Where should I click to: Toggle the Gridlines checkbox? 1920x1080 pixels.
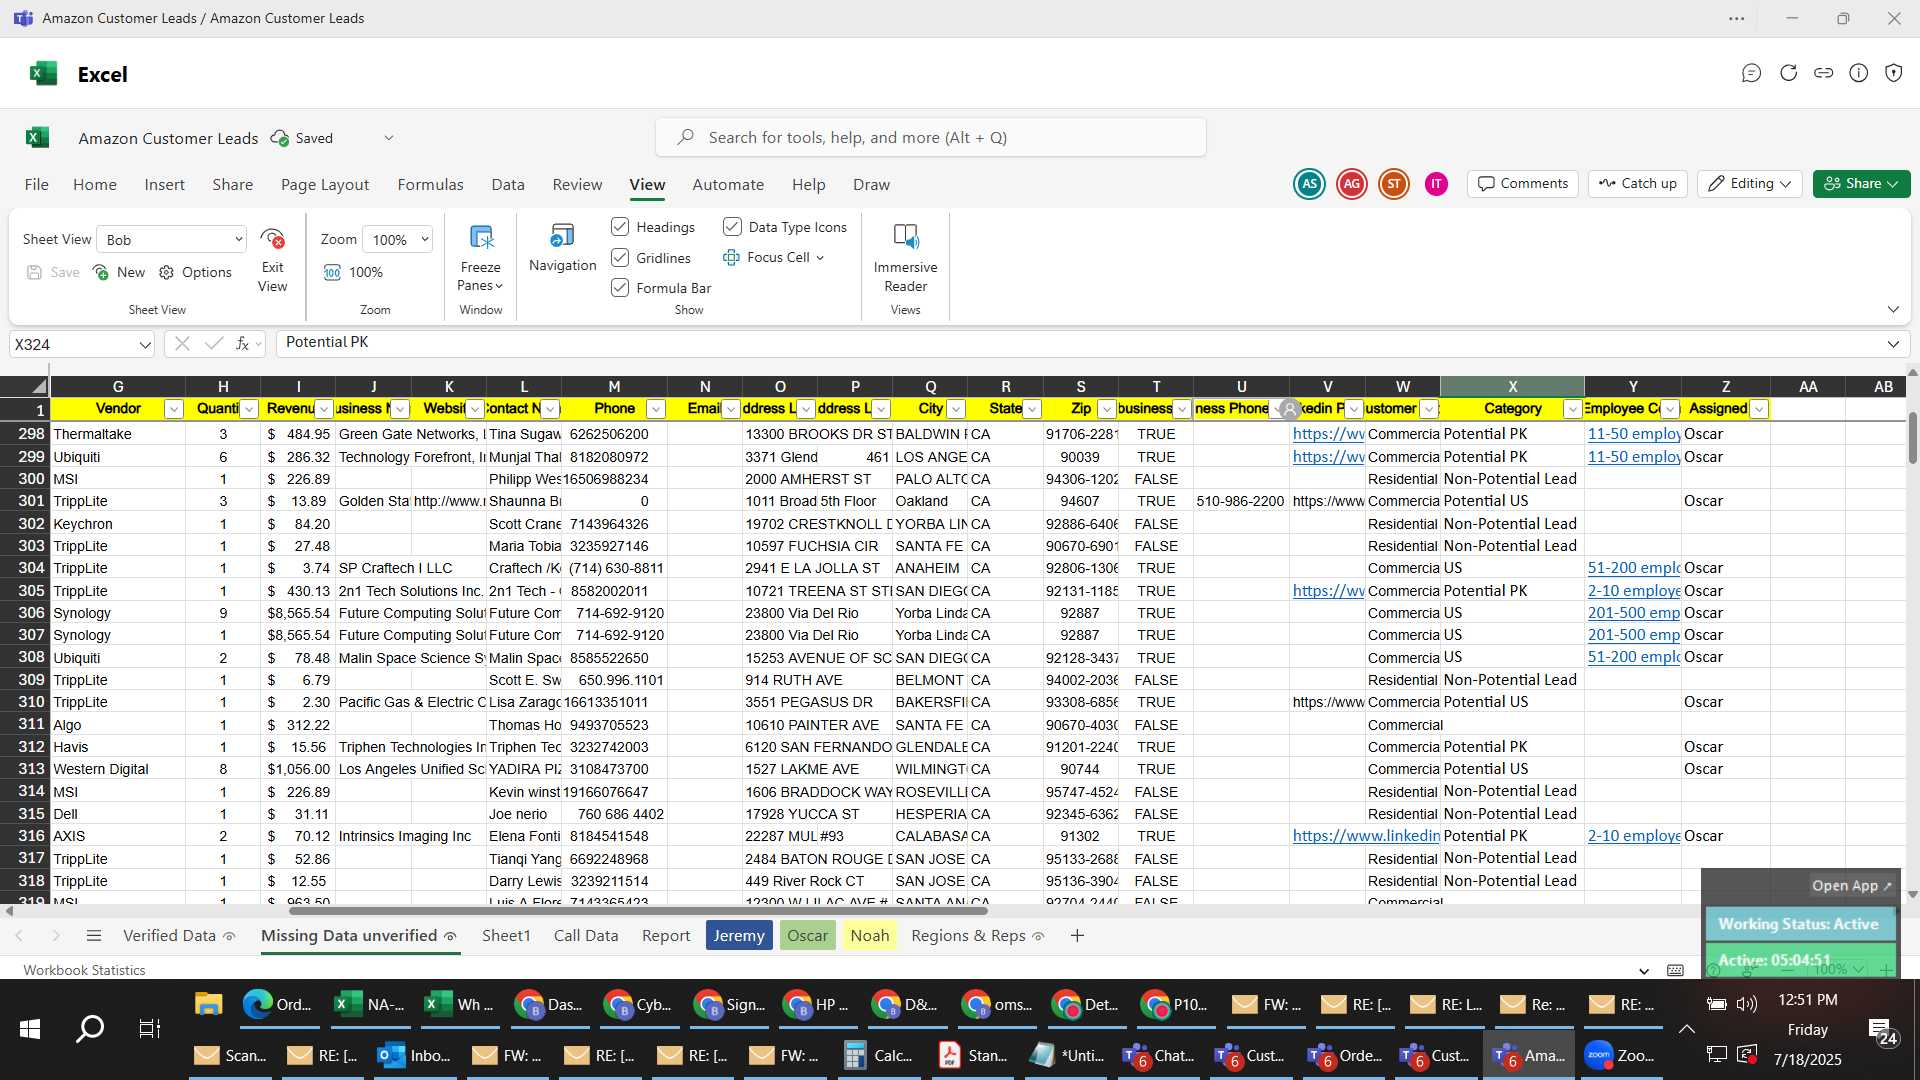point(620,258)
